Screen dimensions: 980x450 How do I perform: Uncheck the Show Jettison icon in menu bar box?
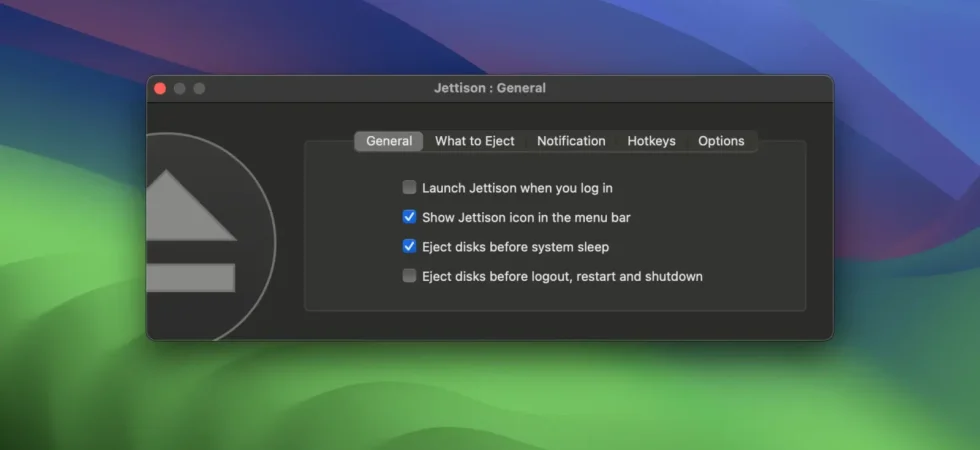[409, 217]
